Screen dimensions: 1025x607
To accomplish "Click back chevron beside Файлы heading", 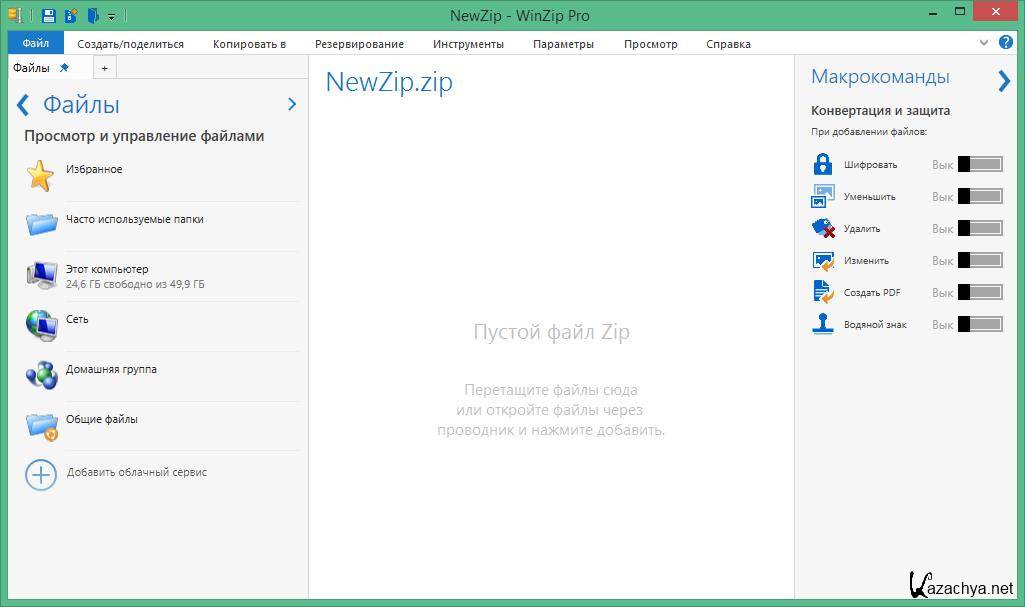I will pyautogui.click(x=23, y=105).
